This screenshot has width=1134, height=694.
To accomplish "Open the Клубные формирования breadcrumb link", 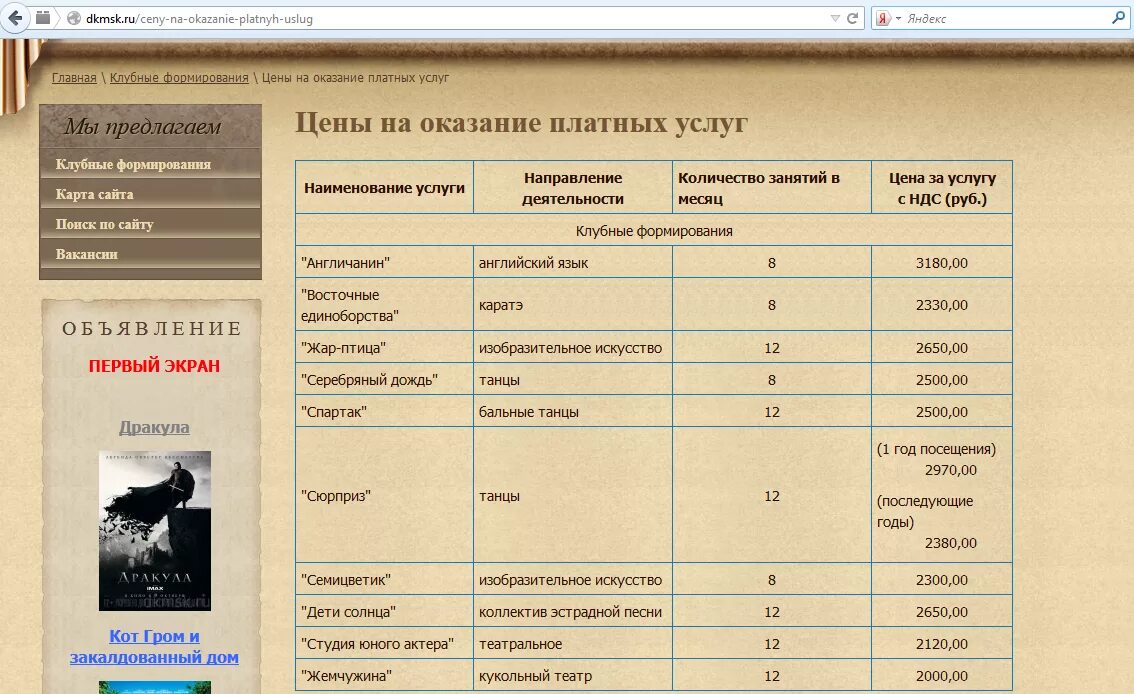I will pos(179,77).
